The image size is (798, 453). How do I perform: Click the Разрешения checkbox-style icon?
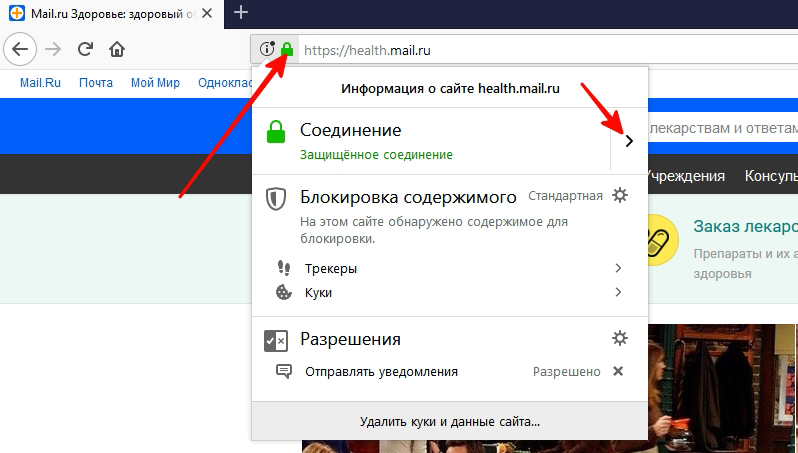coord(276,341)
